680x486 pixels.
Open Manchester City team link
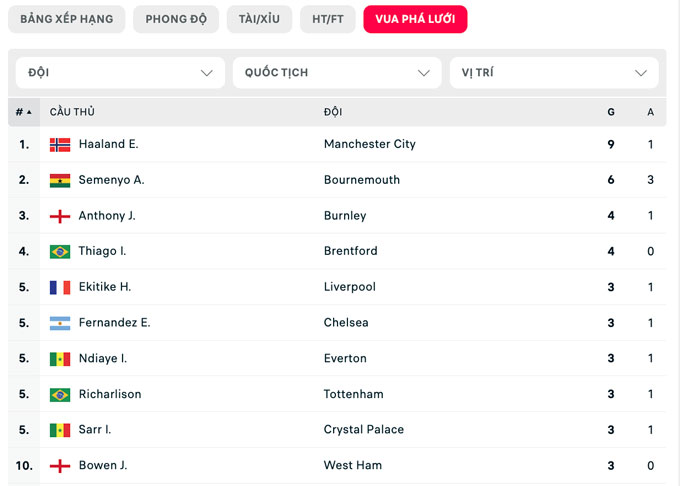(369, 145)
